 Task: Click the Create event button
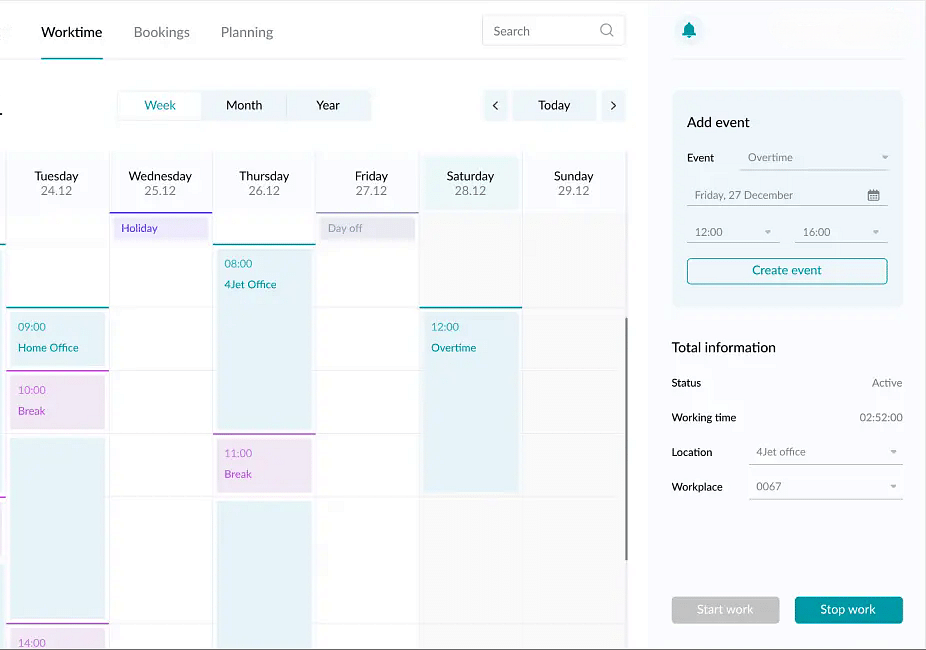pos(786,271)
